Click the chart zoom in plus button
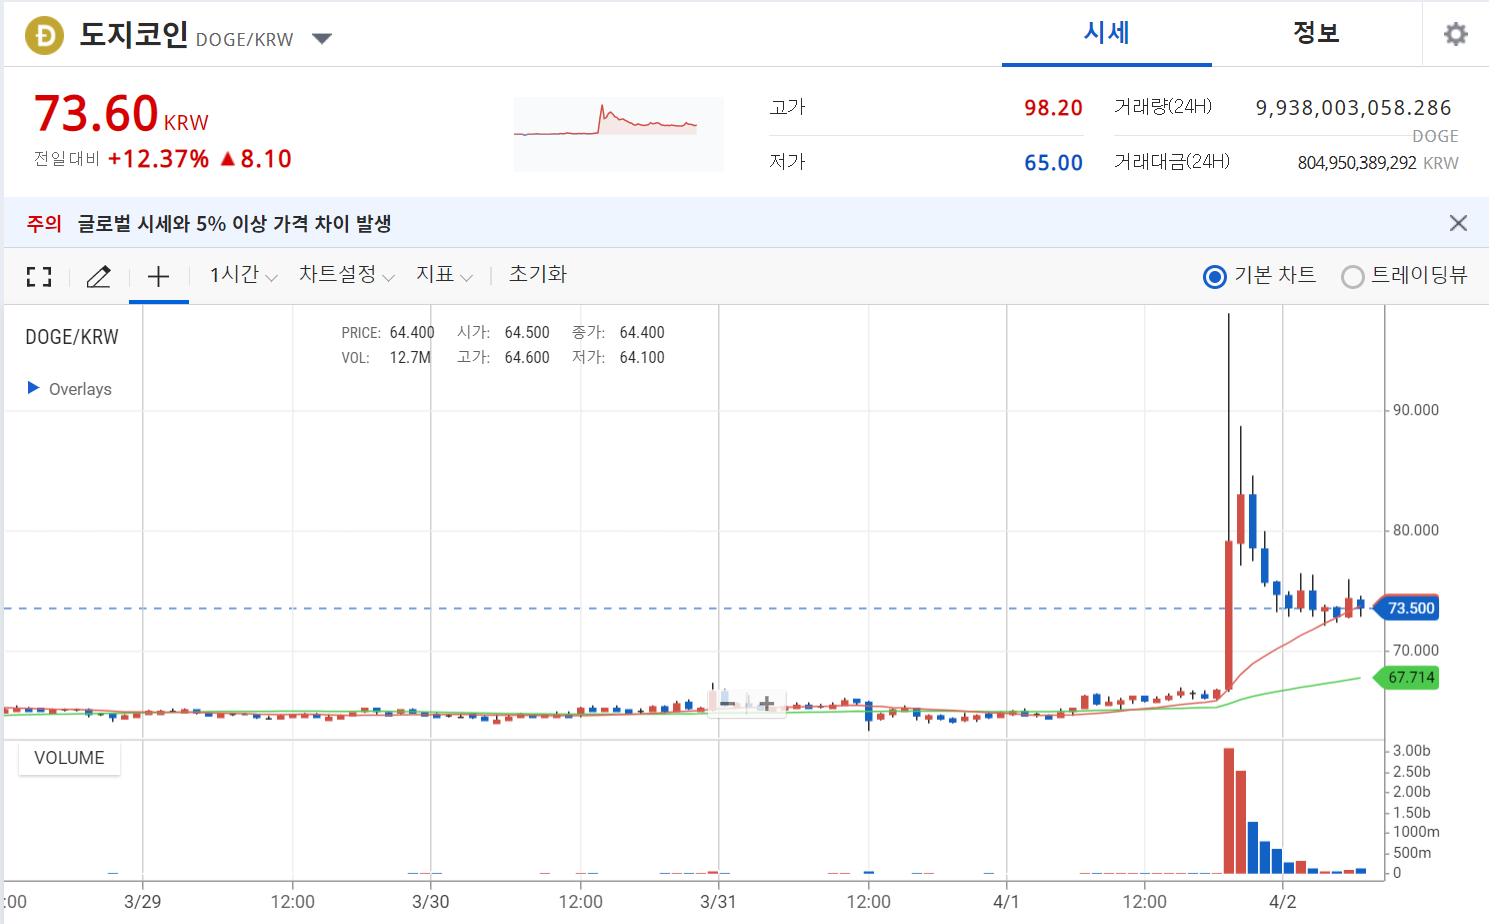This screenshot has width=1489, height=924. (x=766, y=704)
